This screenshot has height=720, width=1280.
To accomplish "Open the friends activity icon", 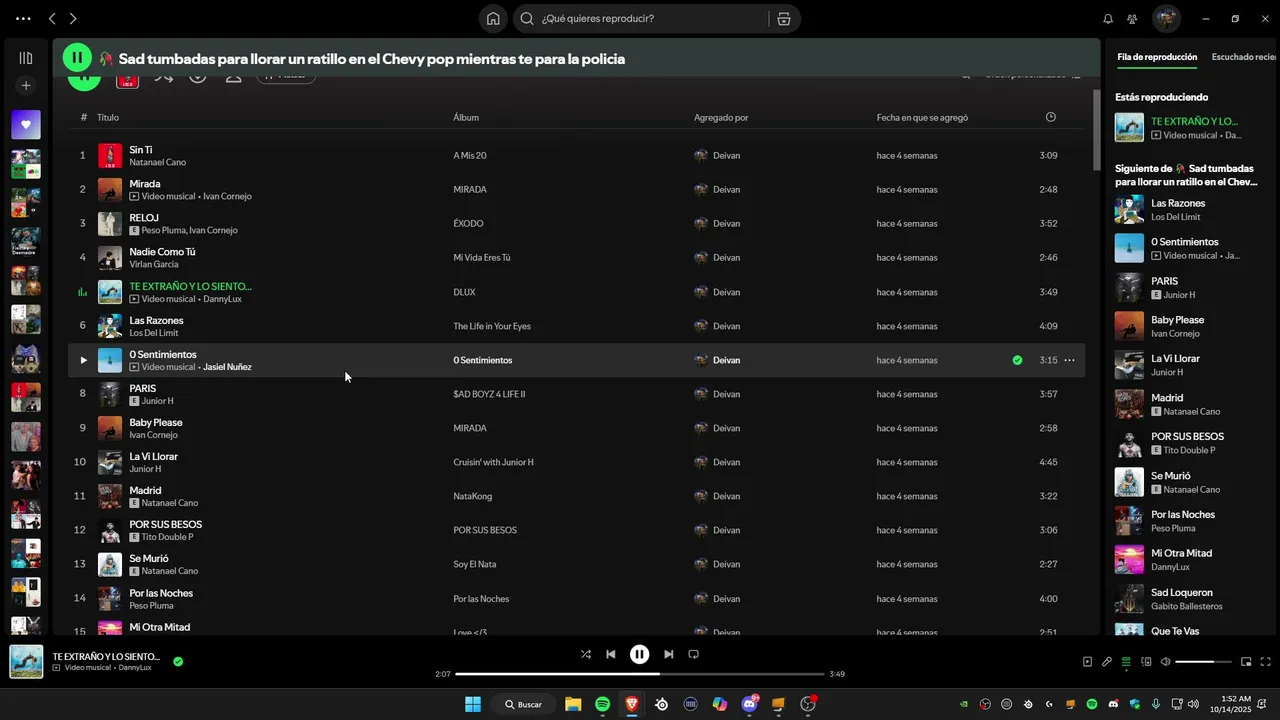I will point(1132,19).
